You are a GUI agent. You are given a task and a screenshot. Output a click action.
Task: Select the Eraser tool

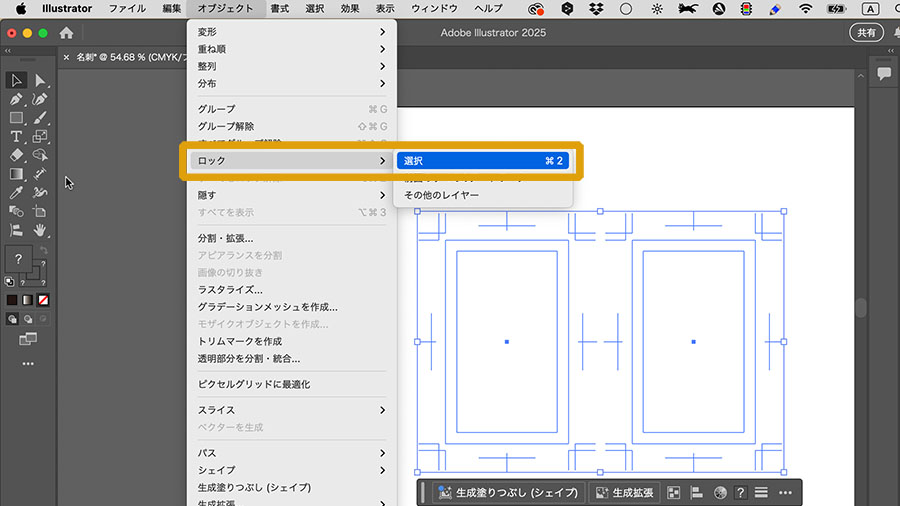click(16, 155)
